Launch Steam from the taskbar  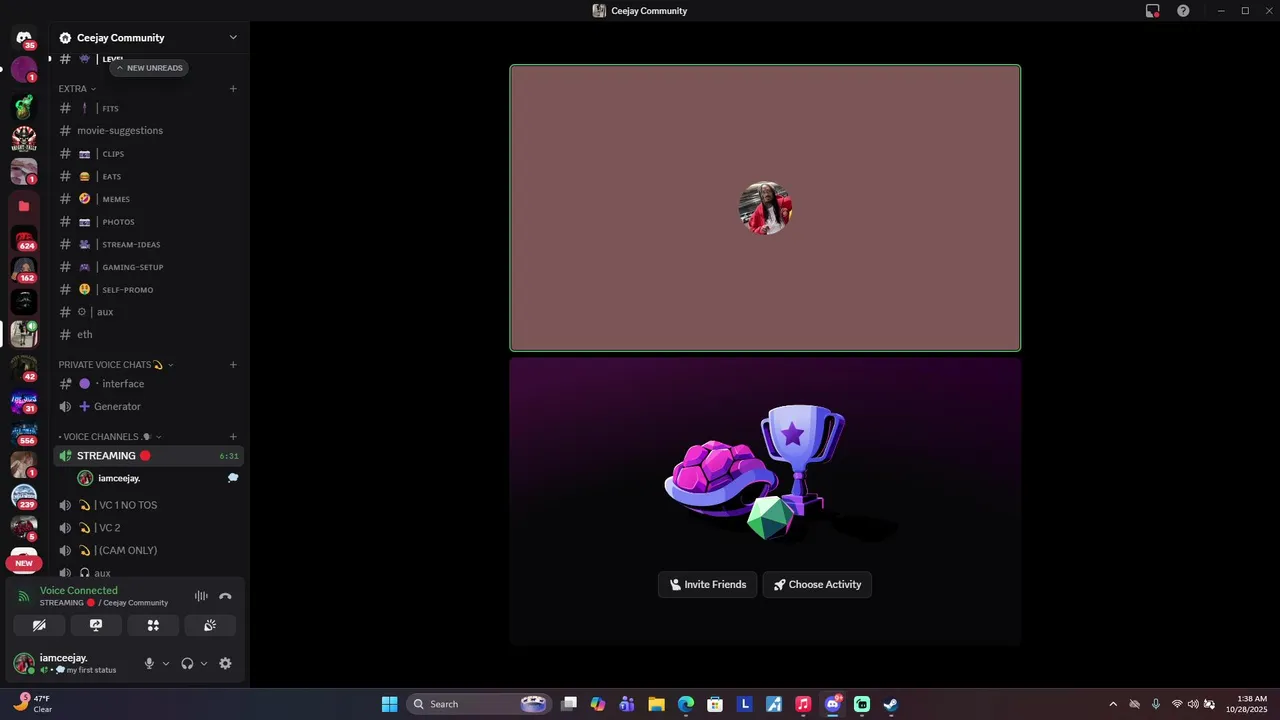891,704
